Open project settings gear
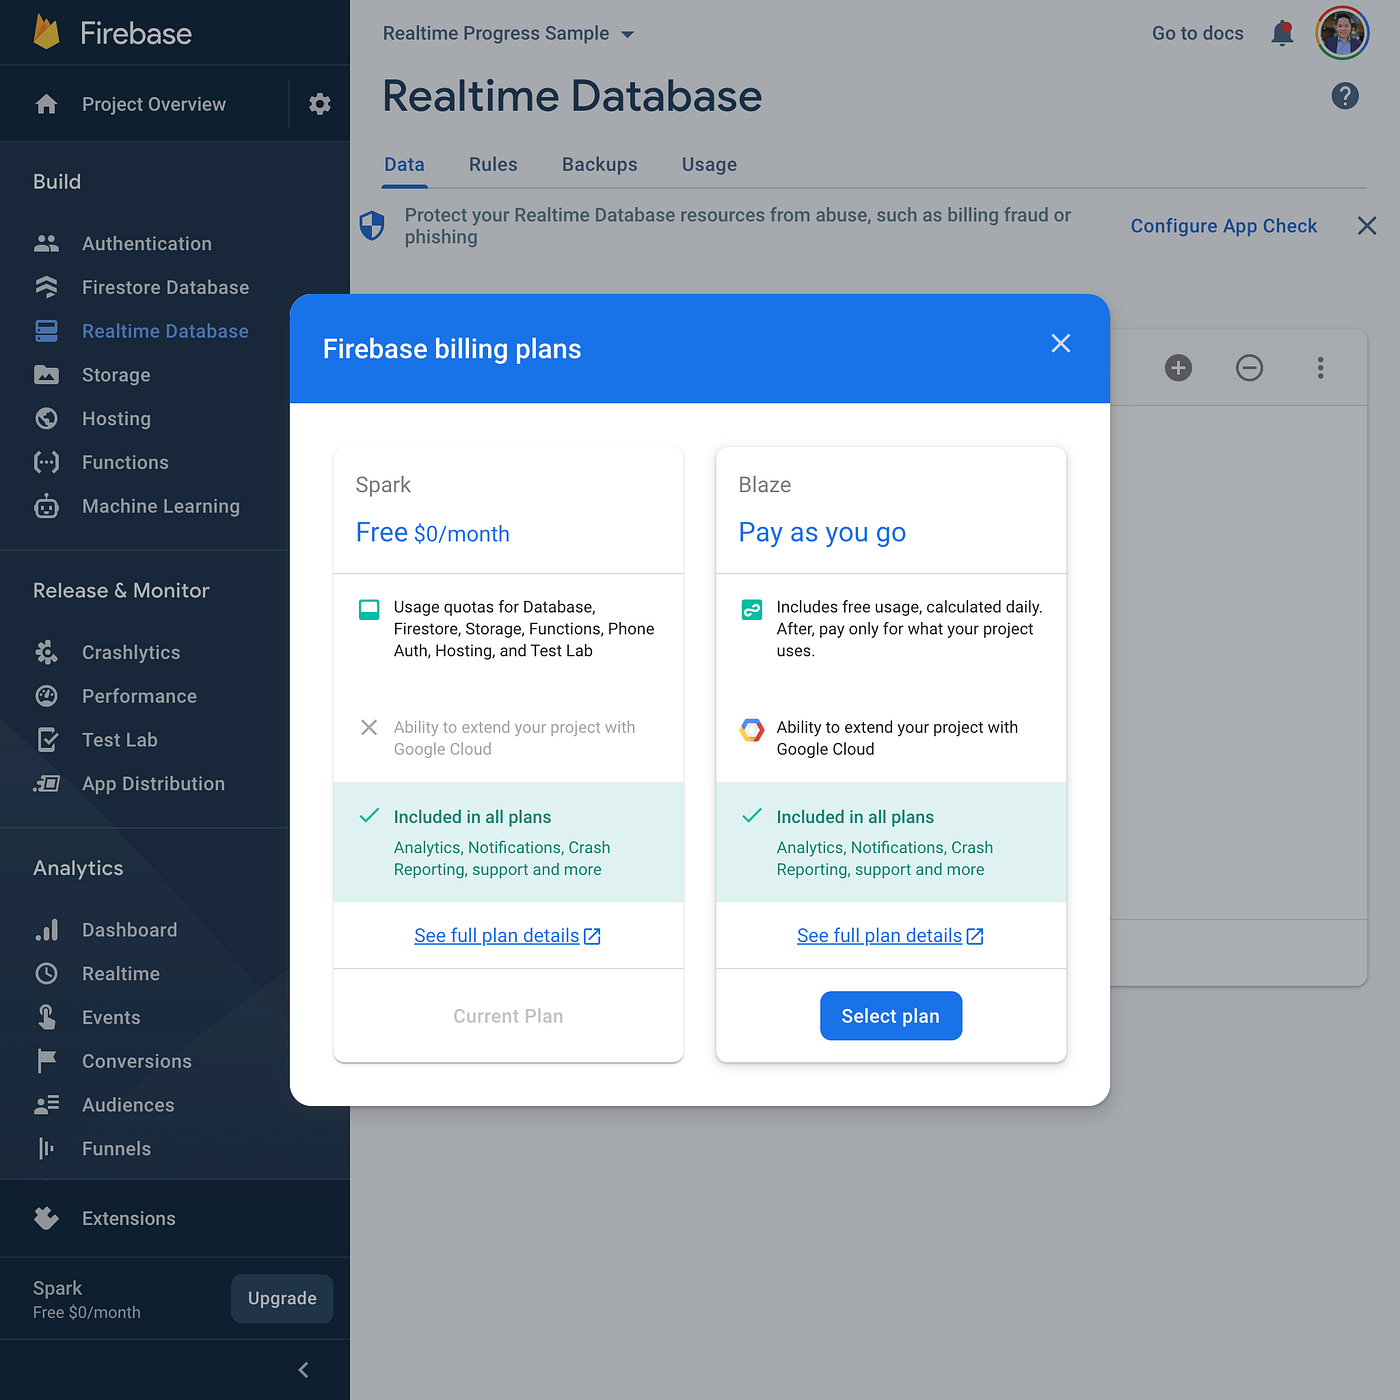 [x=319, y=103]
